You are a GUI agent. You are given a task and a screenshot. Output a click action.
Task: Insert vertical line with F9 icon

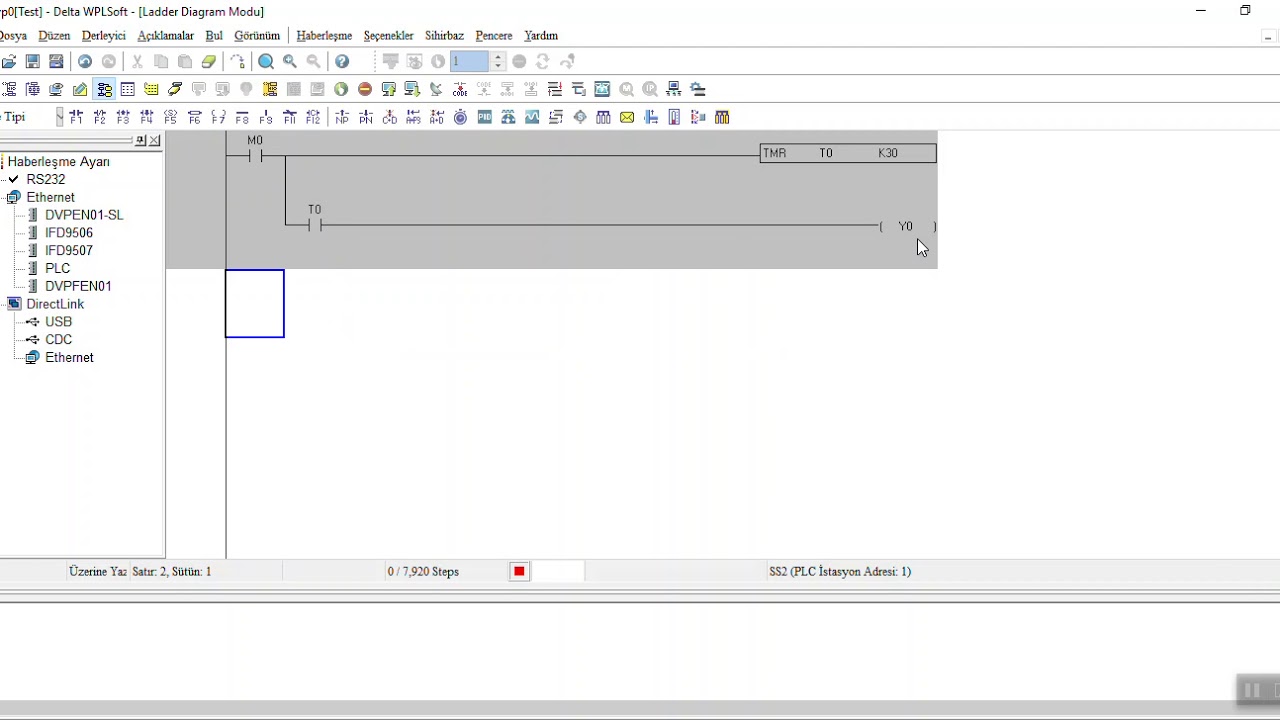(x=266, y=117)
